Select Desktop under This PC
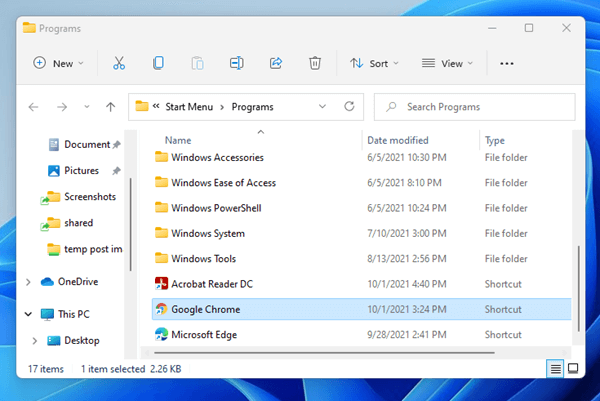 [82, 341]
